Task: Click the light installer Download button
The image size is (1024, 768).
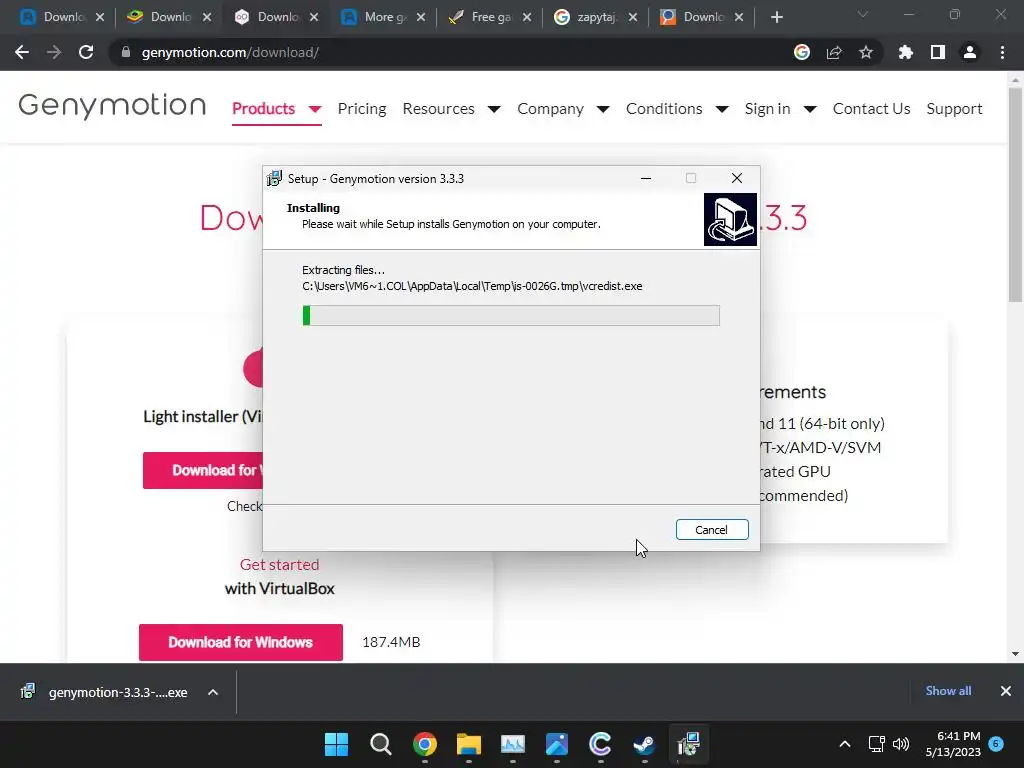Action: [x=203, y=470]
